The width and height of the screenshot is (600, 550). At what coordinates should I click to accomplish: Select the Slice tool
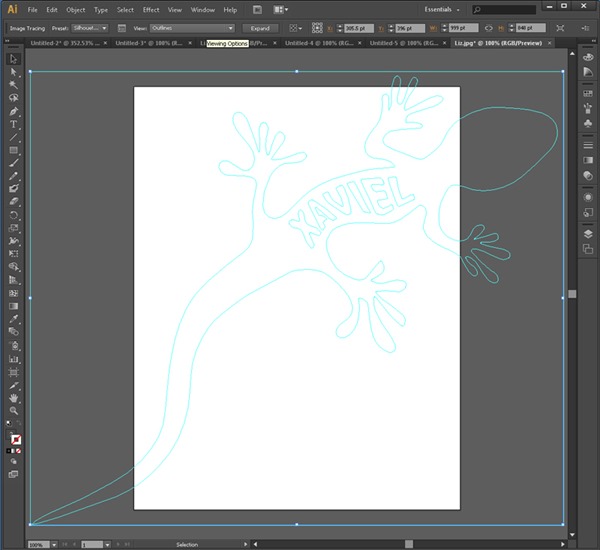[13, 385]
